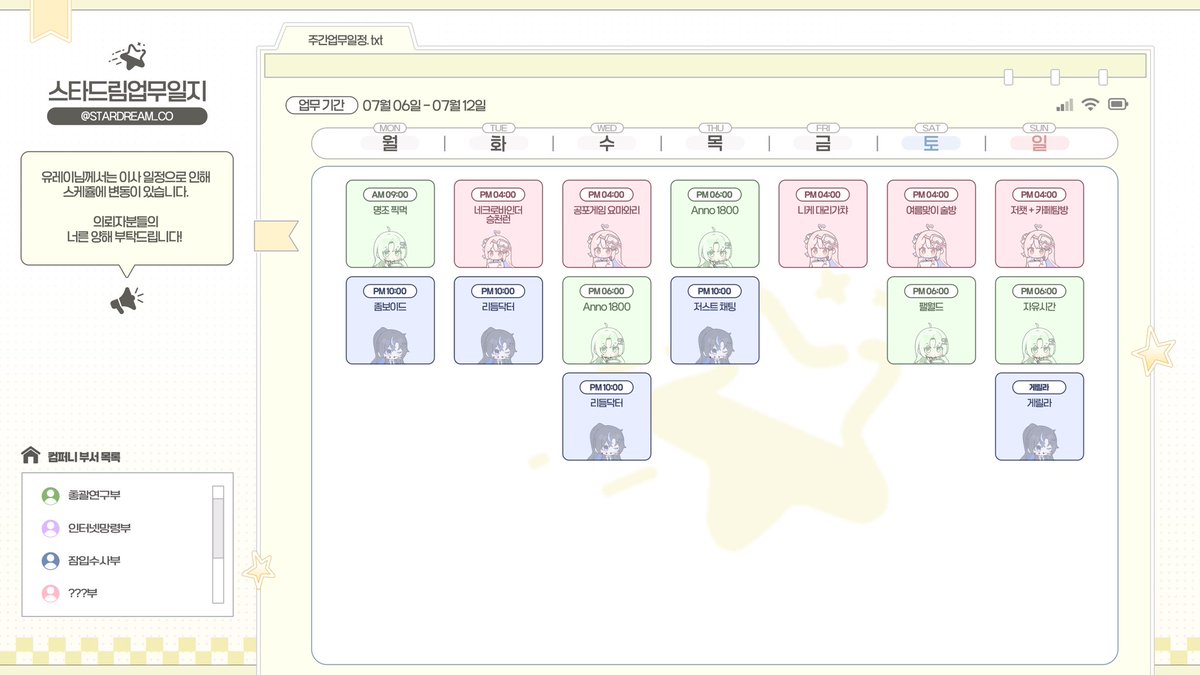Click the 컴퍼니 부서 목록 heading
This screenshot has width=1200, height=675.
click(x=83, y=457)
